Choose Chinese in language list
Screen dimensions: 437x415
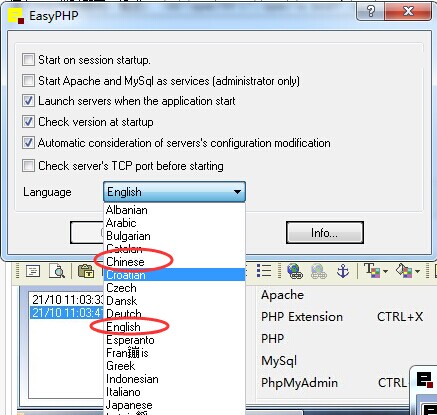[175, 262]
